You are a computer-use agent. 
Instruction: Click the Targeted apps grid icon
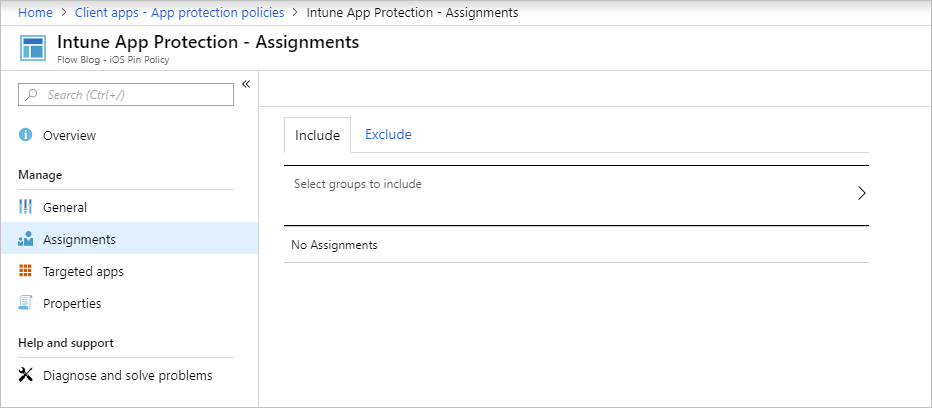click(x=26, y=271)
